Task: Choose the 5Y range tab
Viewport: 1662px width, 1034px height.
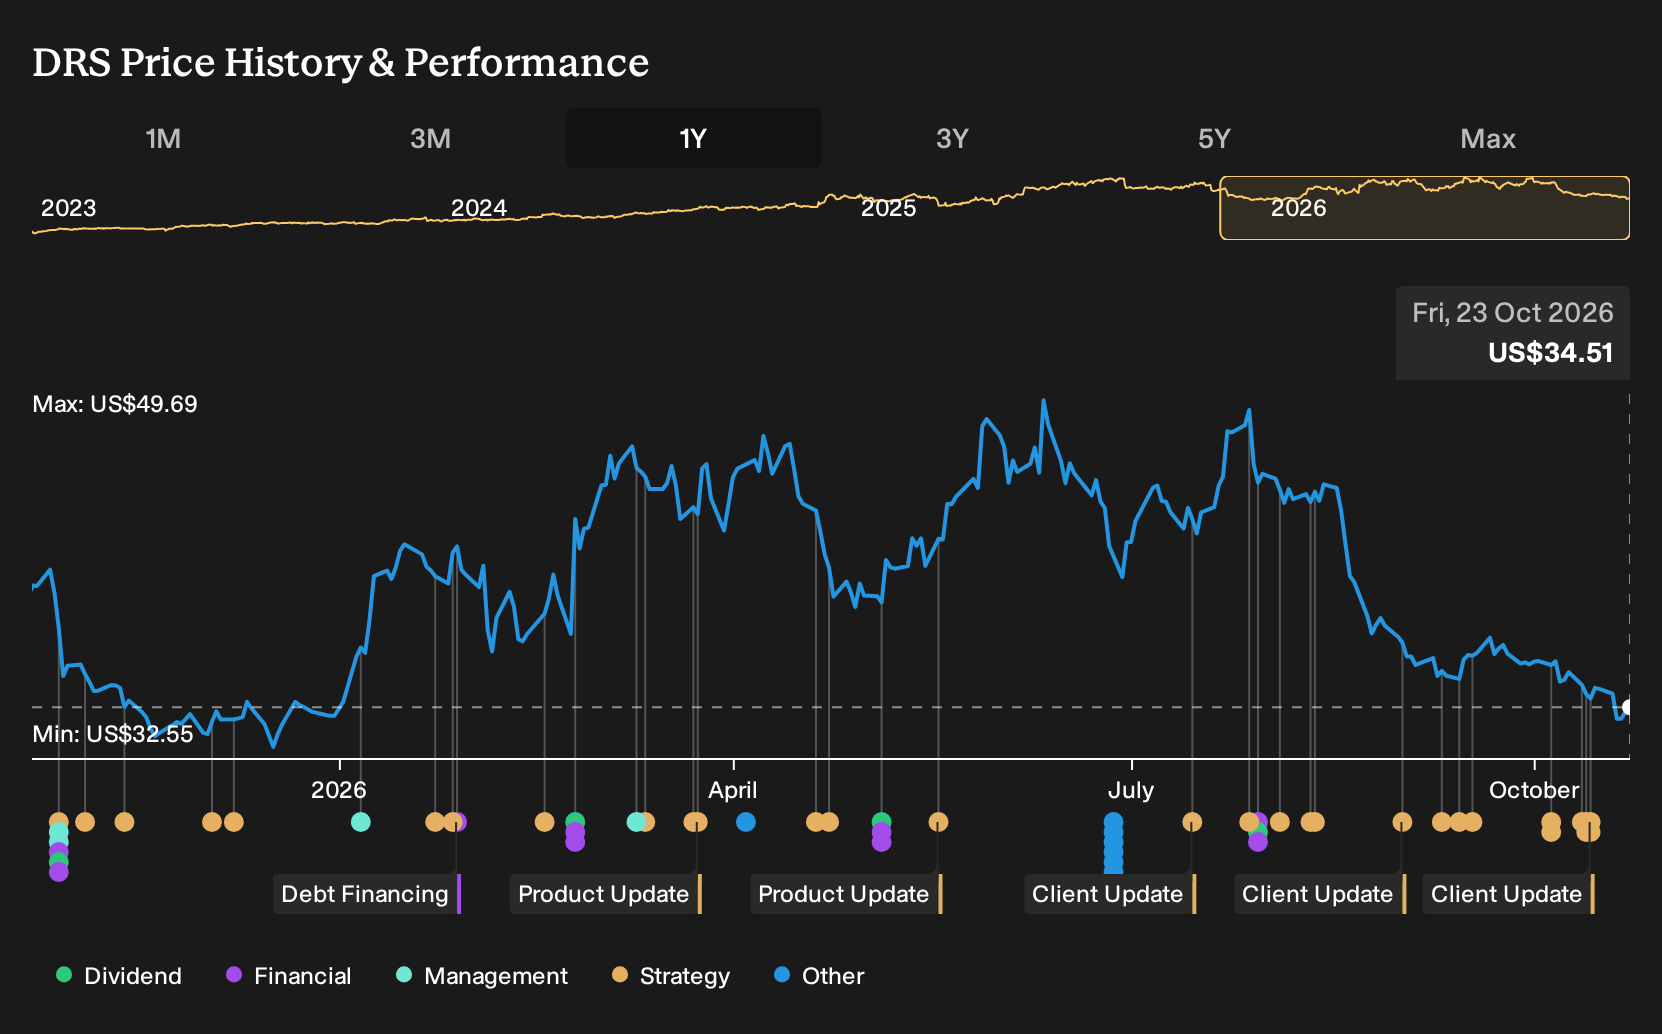Action: [1214, 138]
